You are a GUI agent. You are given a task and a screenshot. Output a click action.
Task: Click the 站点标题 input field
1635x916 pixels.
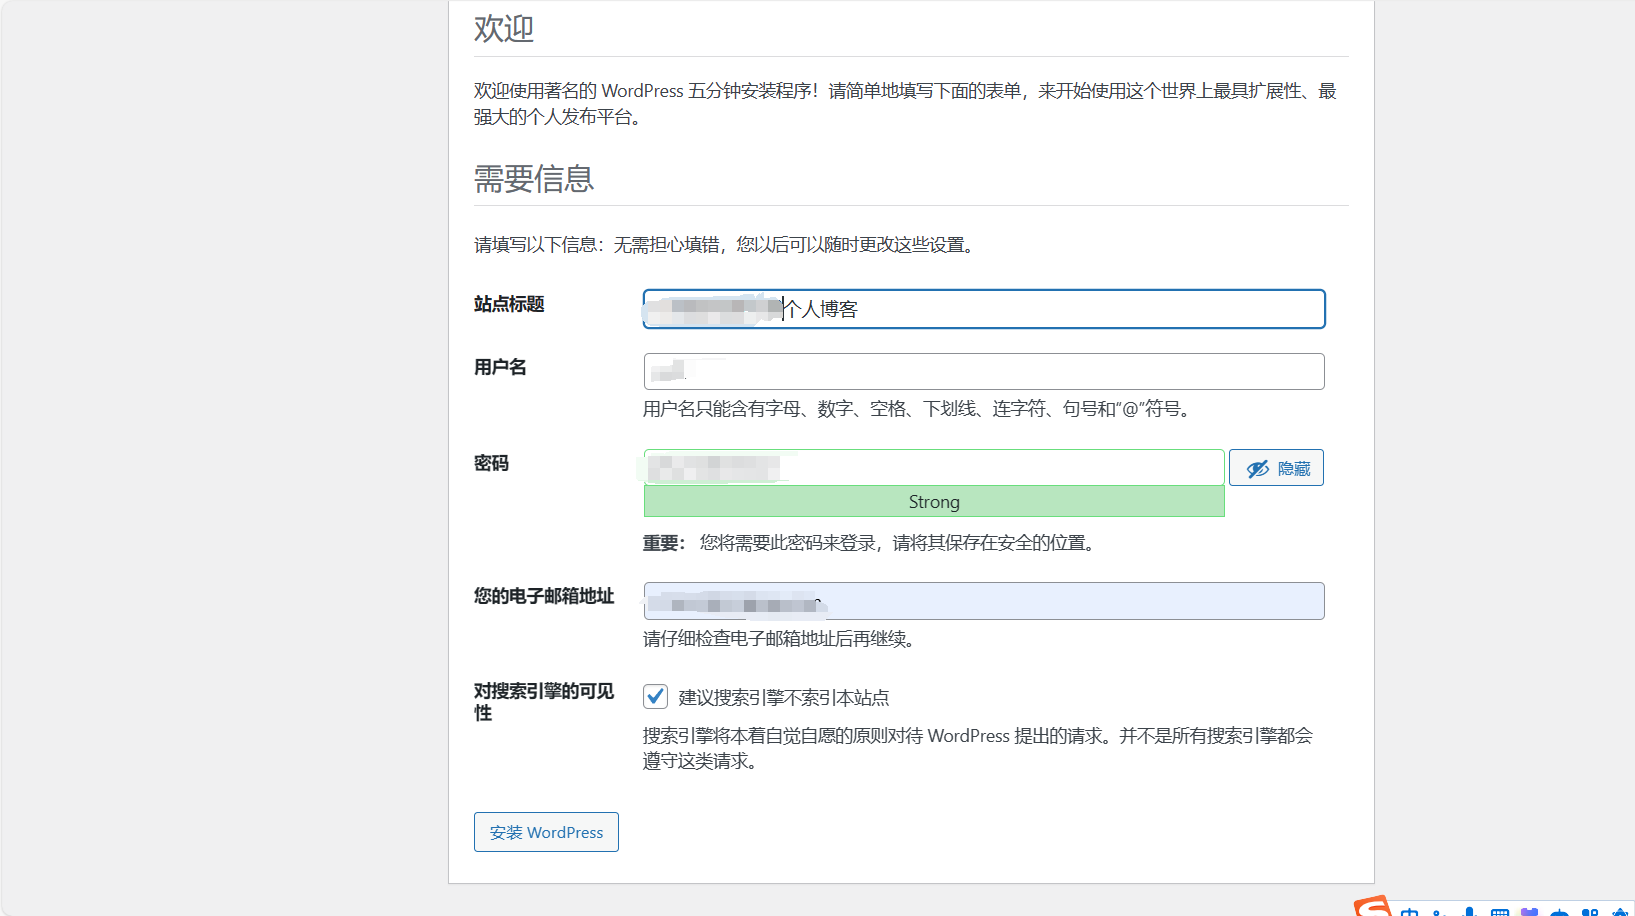coord(984,309)
